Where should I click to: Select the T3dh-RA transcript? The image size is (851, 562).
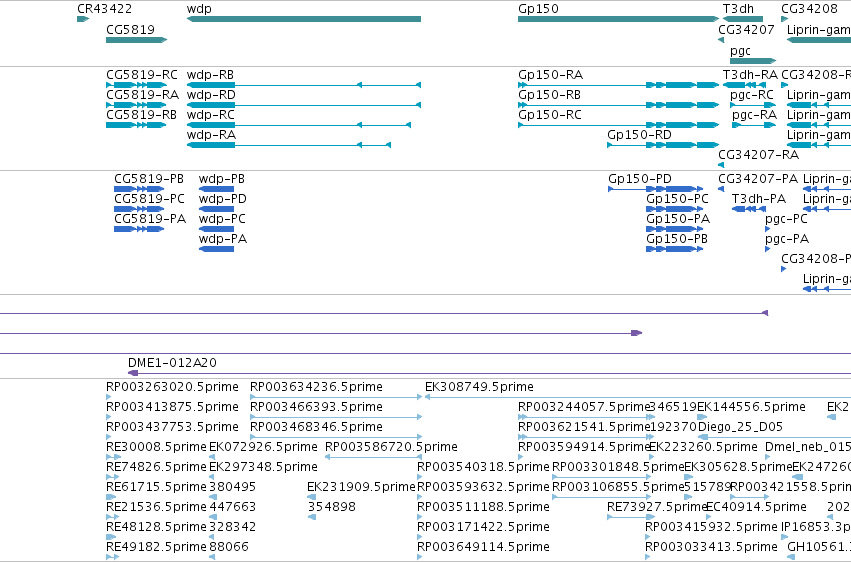pos(744,85)
